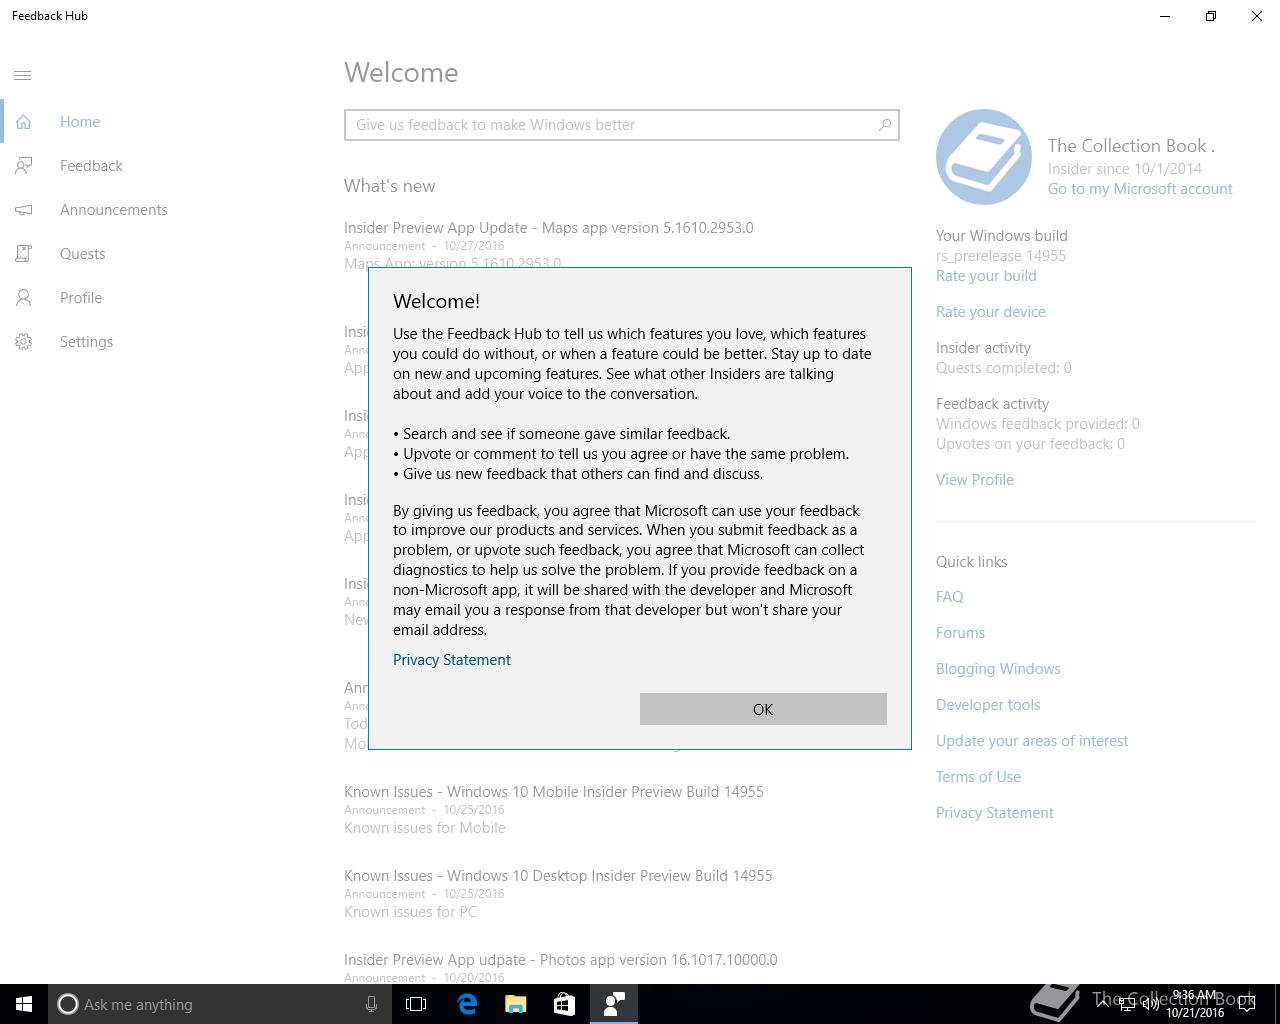The image size is (1280, 1024).
Task: Click Update your areas of interest
Action: pyautogui.click(x=1032, y=741)
